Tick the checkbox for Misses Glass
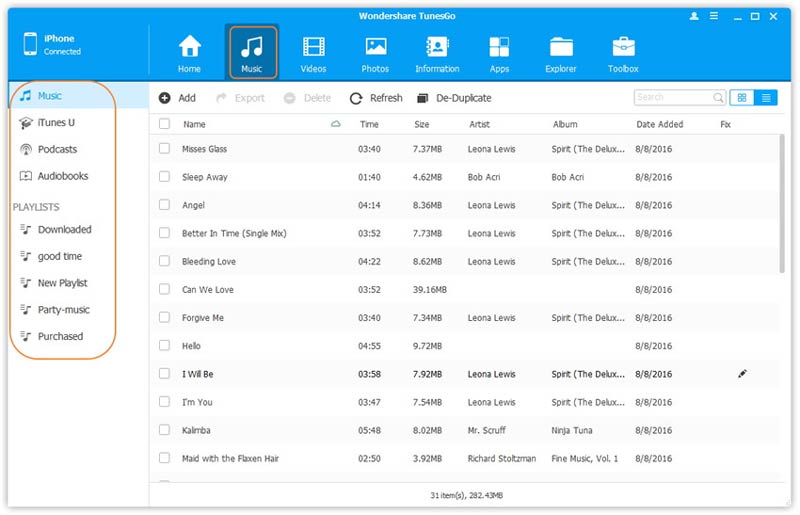Viewport: 800px width, 515px height. click(165, 149)
